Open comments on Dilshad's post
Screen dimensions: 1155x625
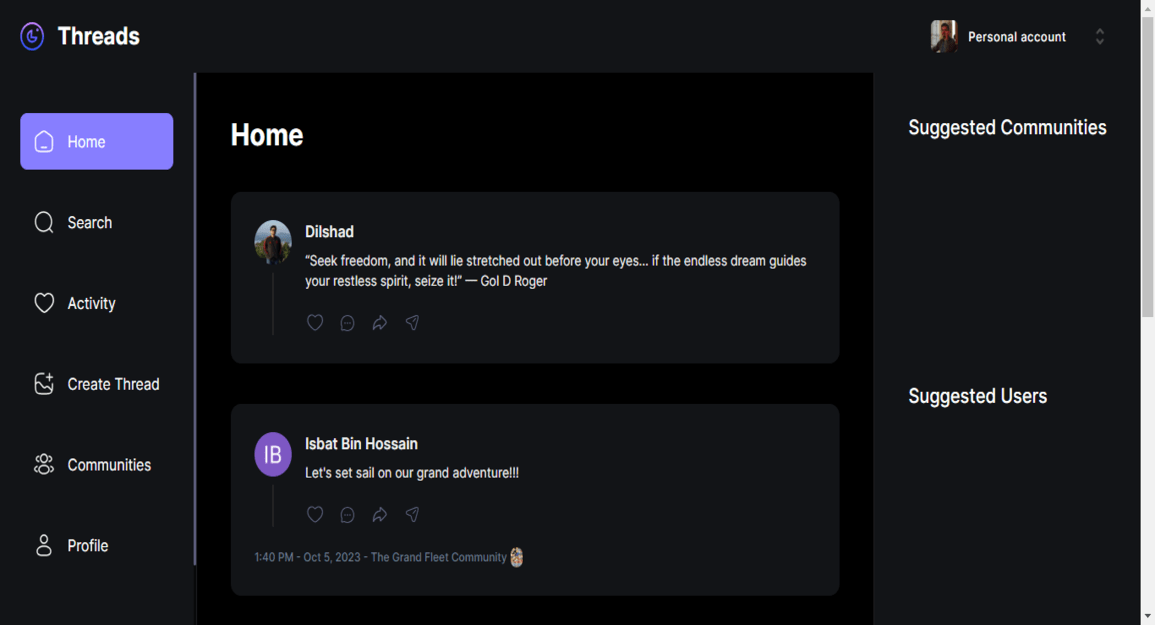coord(347,322)
